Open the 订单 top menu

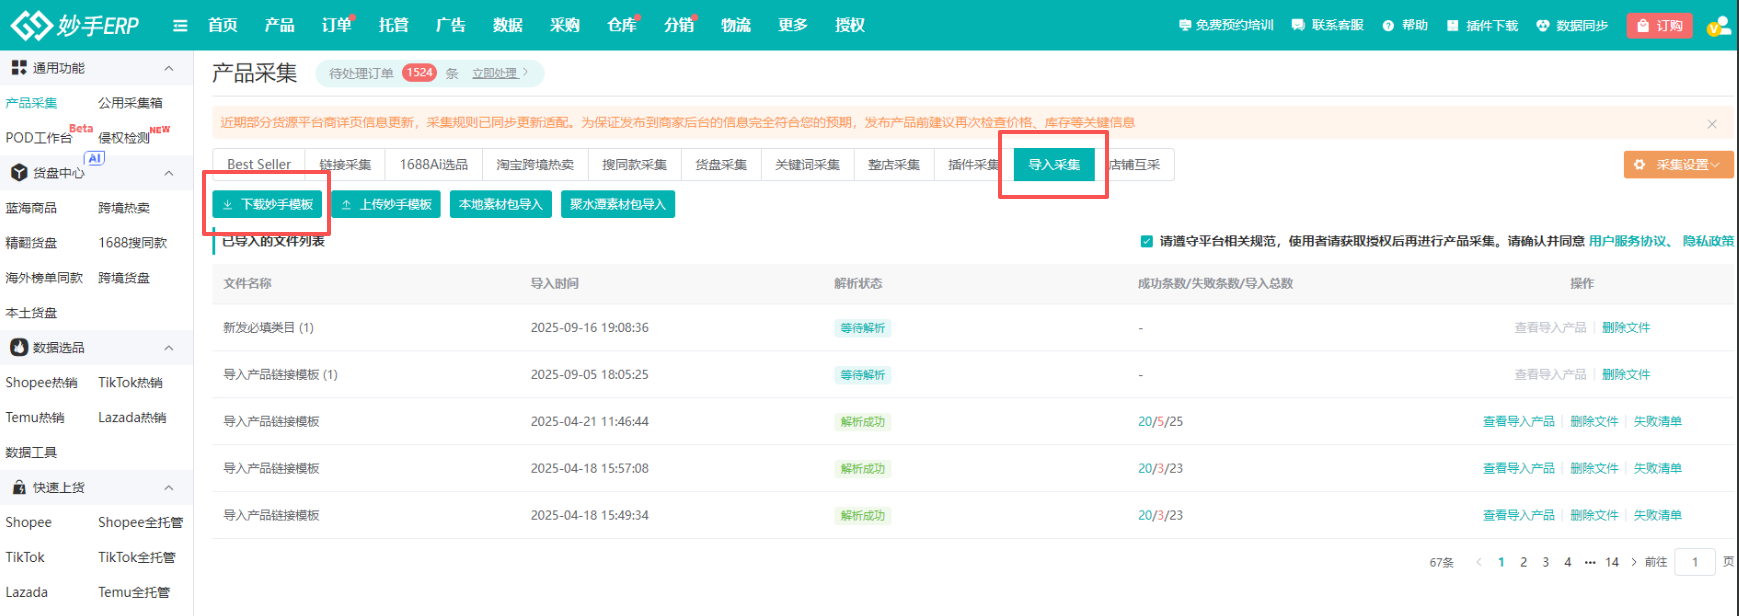(x=336, y=26)
